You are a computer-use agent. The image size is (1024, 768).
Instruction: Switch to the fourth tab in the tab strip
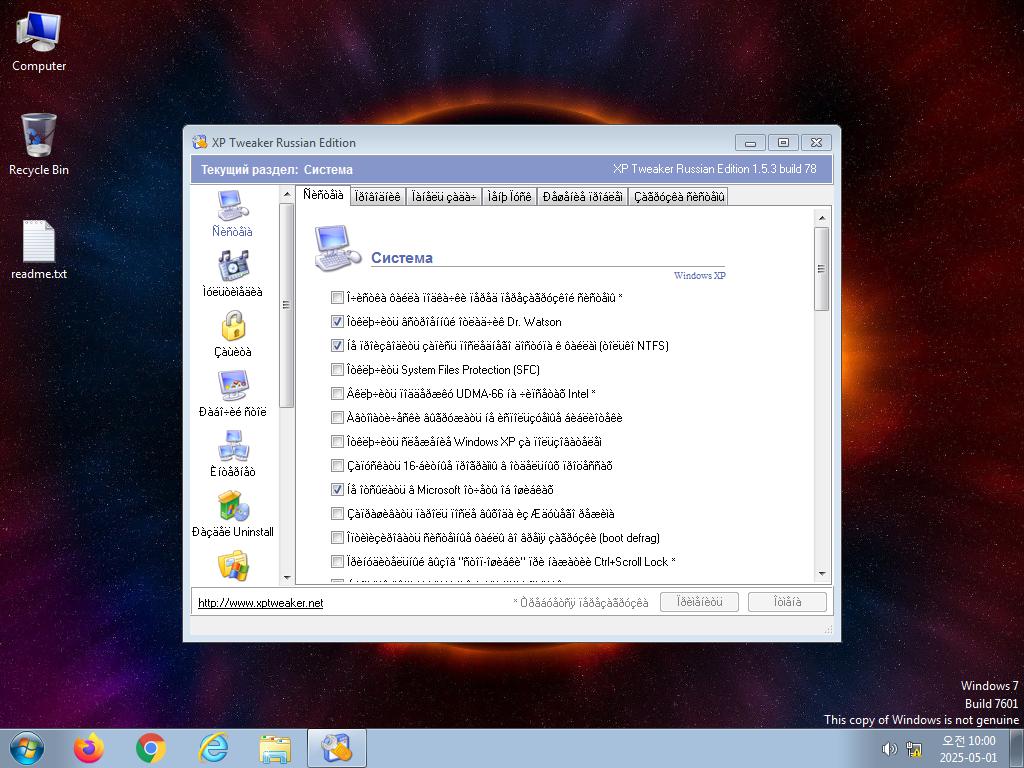[x=509, y=197]
